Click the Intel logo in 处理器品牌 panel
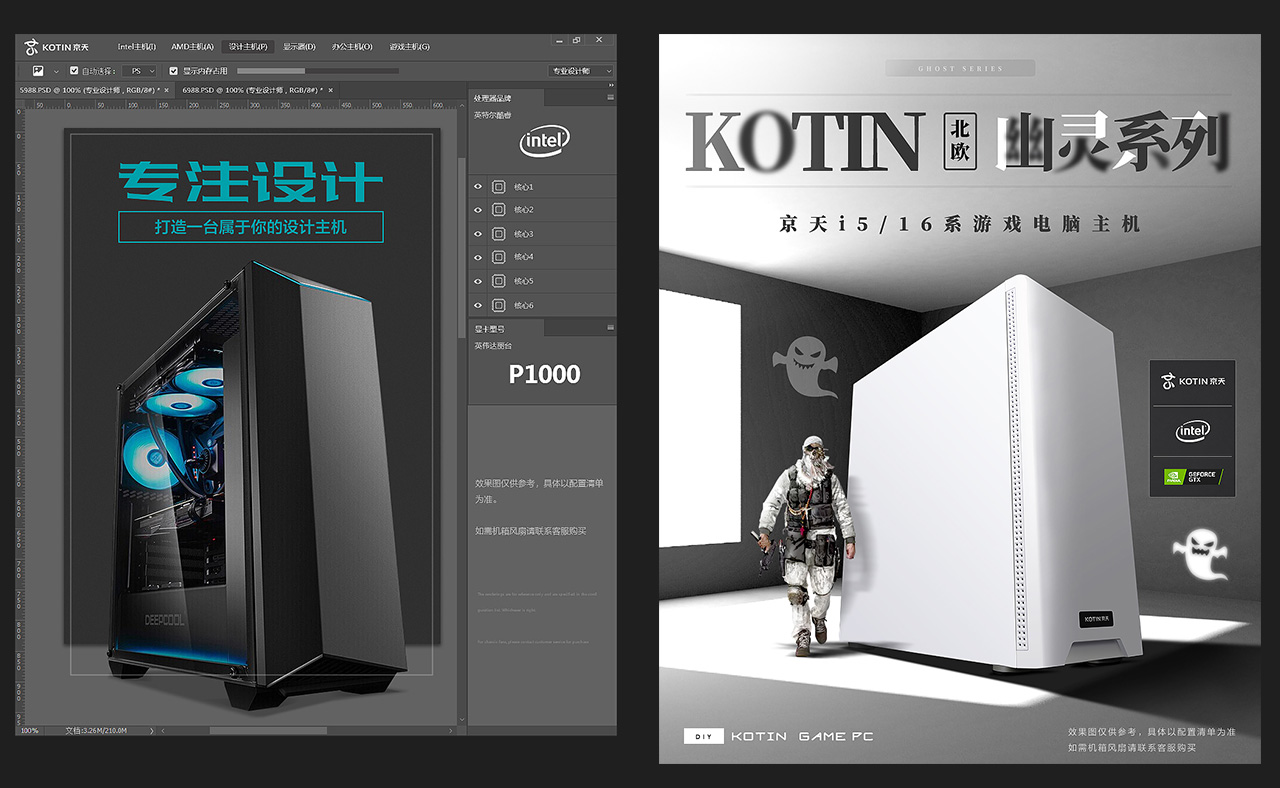The image size is (1280, 788). click(543, 141)
